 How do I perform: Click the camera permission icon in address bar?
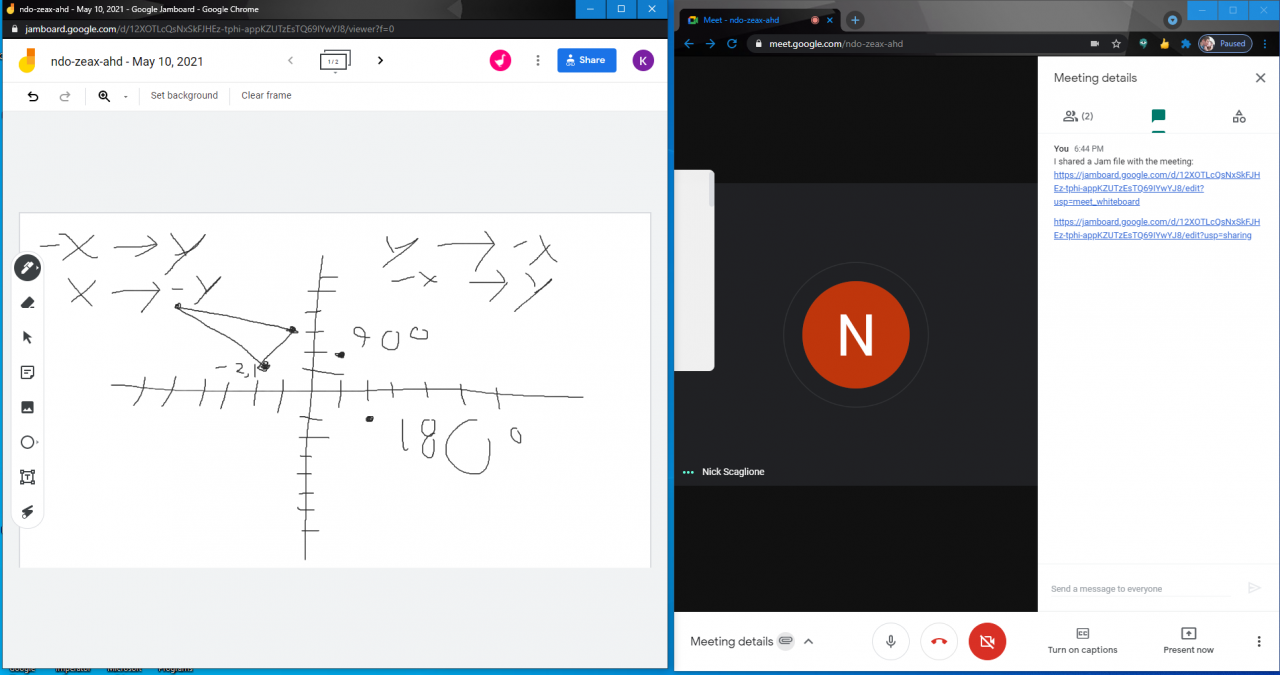coord(1094,44)
